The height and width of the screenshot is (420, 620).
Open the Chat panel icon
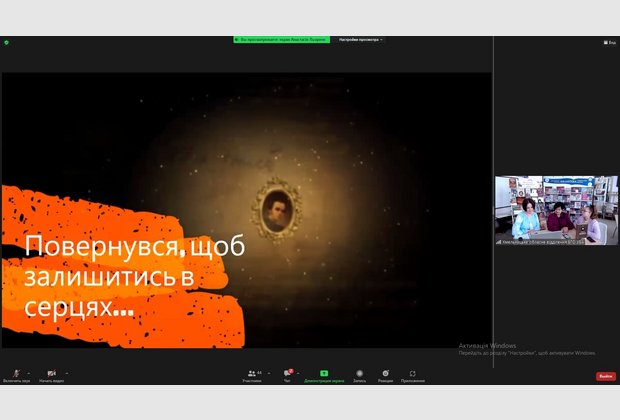click(287, 373)
